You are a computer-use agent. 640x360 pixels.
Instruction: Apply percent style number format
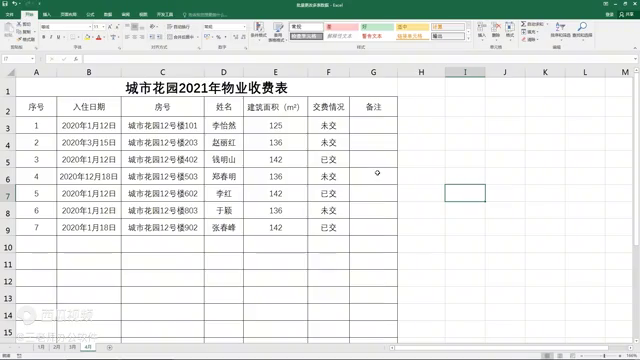[x=218, y=37]
